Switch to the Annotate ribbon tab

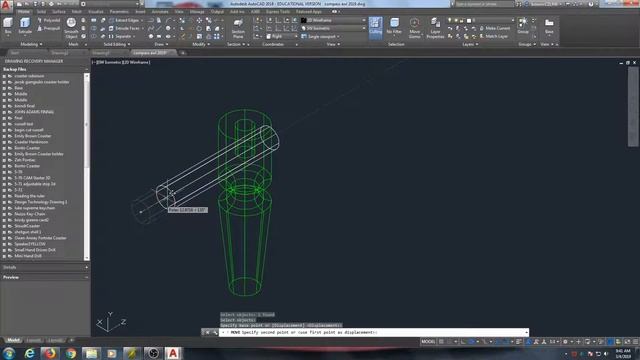(x=160, y=12)
